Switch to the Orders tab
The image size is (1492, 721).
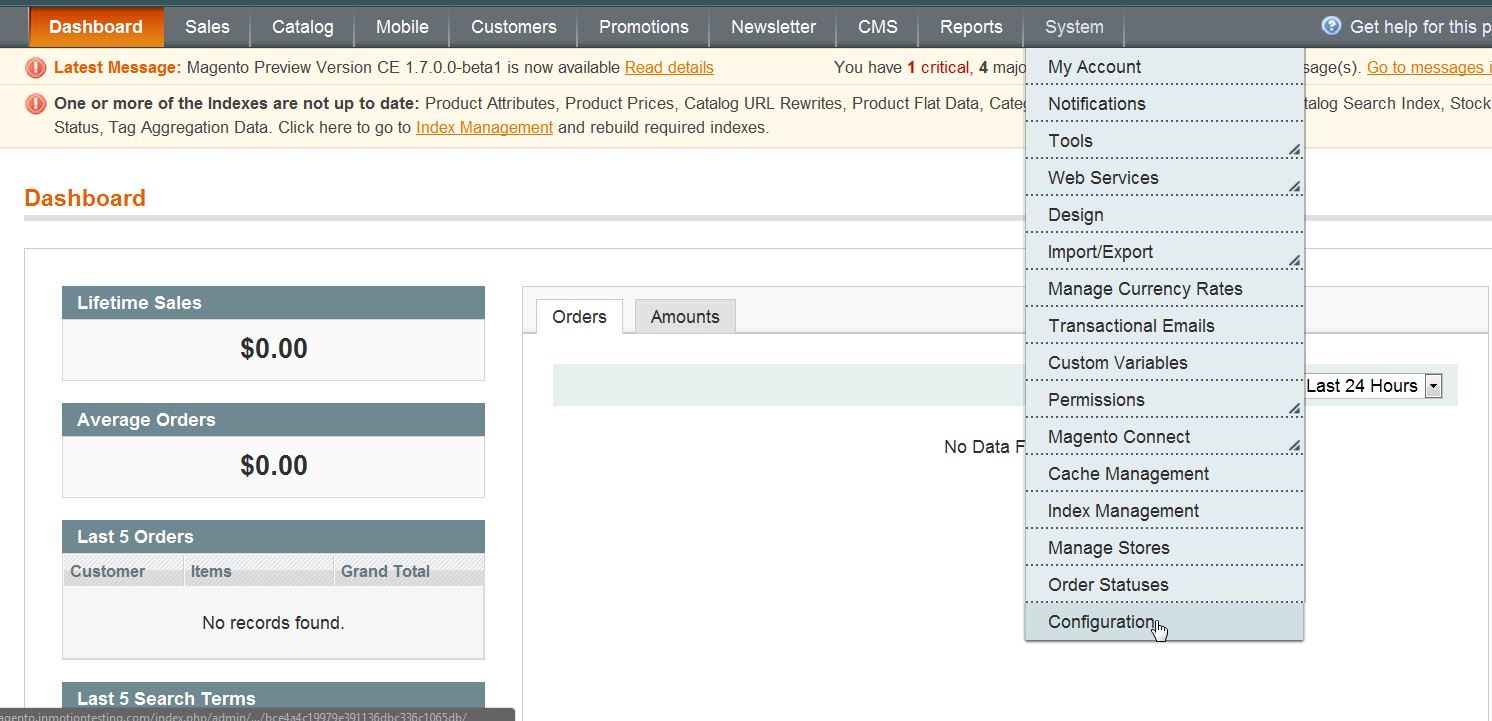pos(579,317)
